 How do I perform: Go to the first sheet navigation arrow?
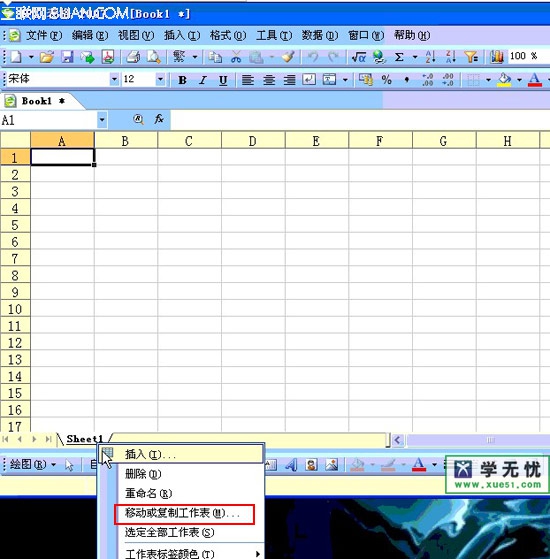[5, 439]
